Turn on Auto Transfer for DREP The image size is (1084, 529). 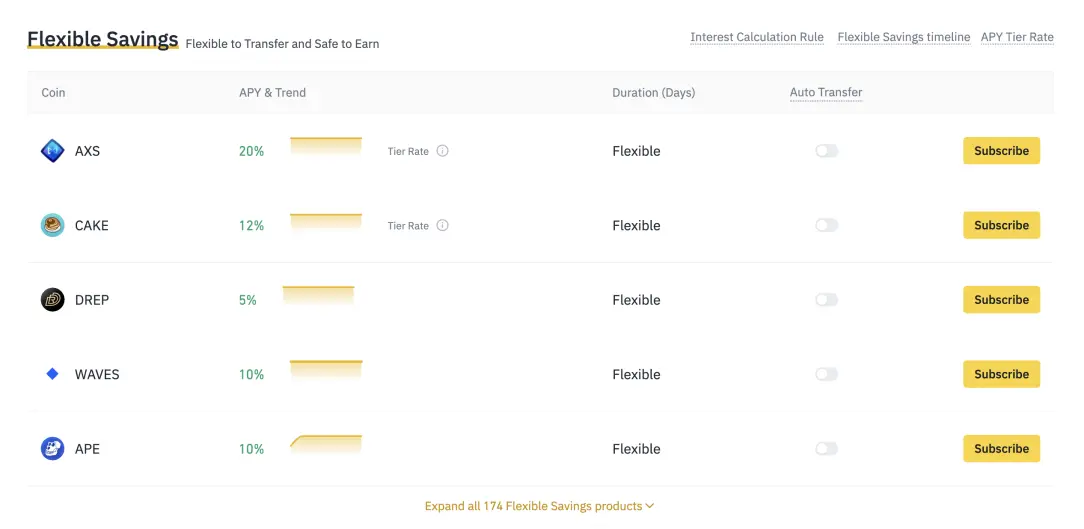pos(826,299)
